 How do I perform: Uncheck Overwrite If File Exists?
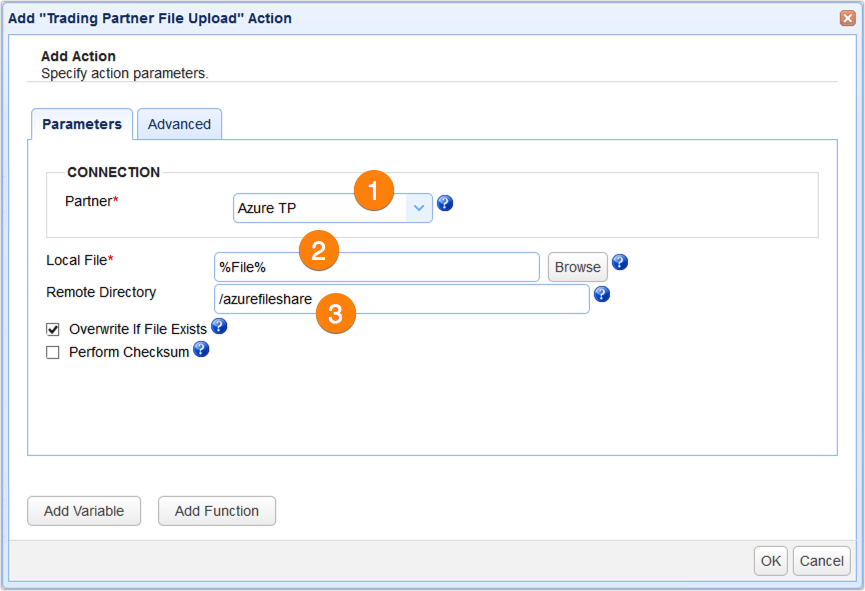[x=52, y=328]
